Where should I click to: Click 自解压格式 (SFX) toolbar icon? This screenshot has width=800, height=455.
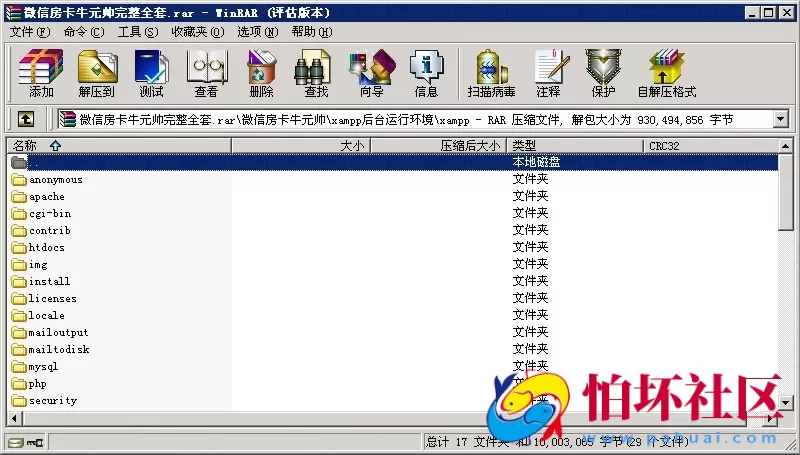[666, 73]
